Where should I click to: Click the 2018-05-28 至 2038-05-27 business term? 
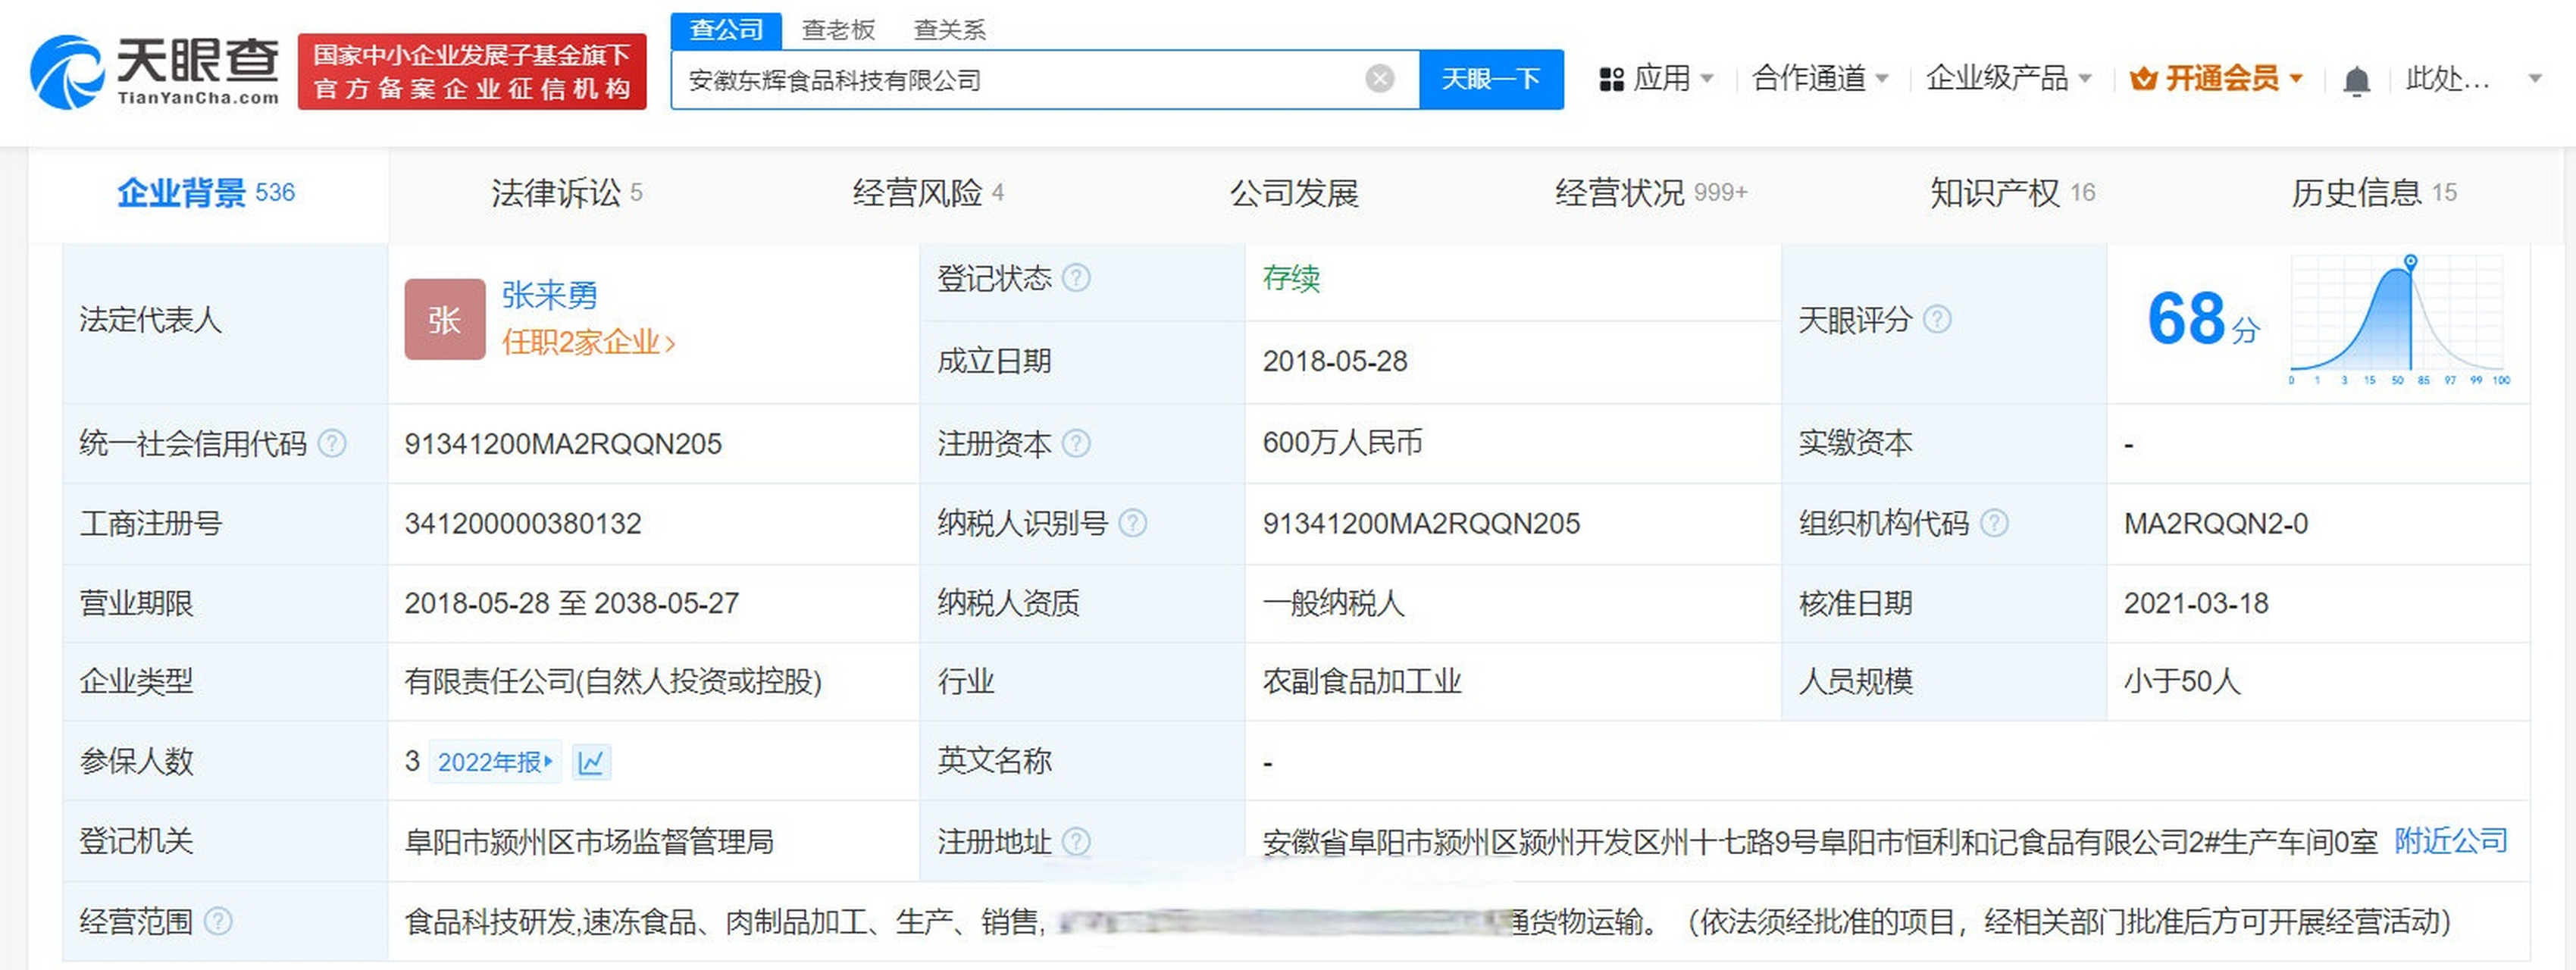pyautogui.click(x=572, y=603)
